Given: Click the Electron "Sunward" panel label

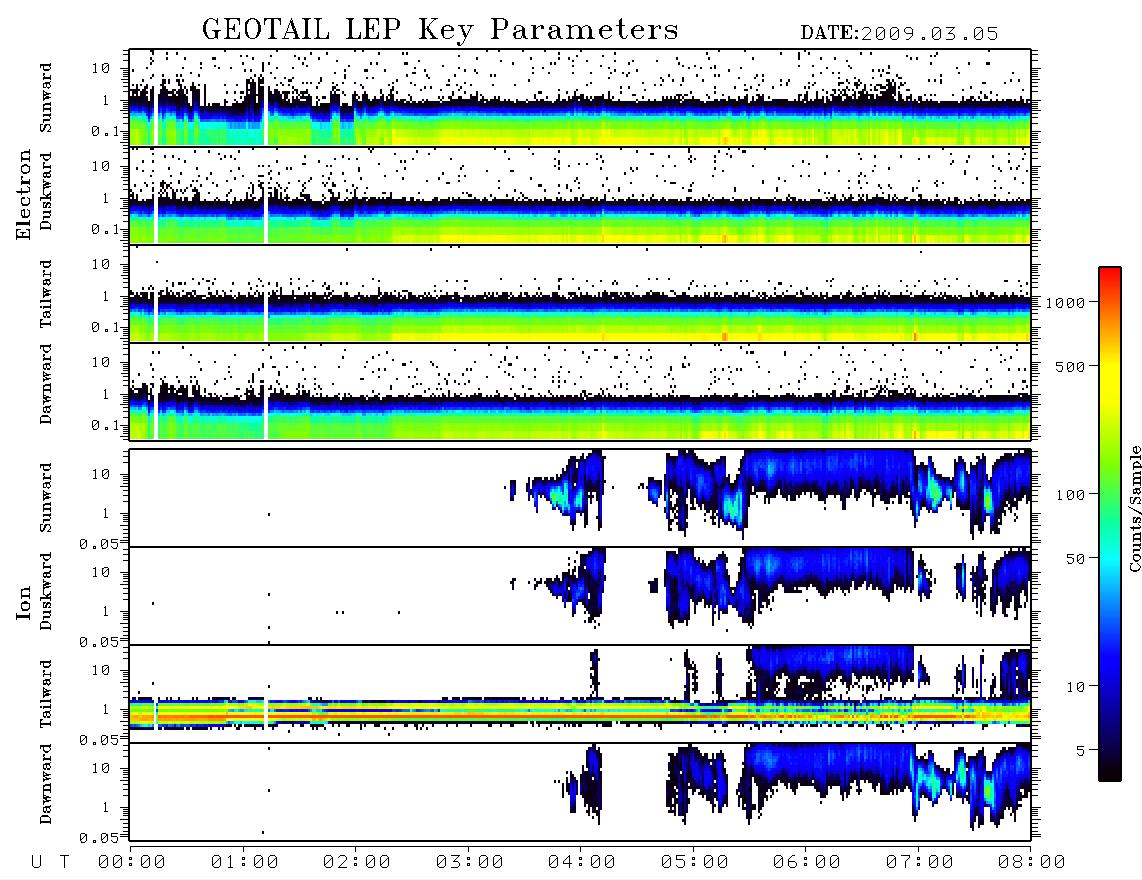Looking at the screenshot, I should tap(46, 98).
